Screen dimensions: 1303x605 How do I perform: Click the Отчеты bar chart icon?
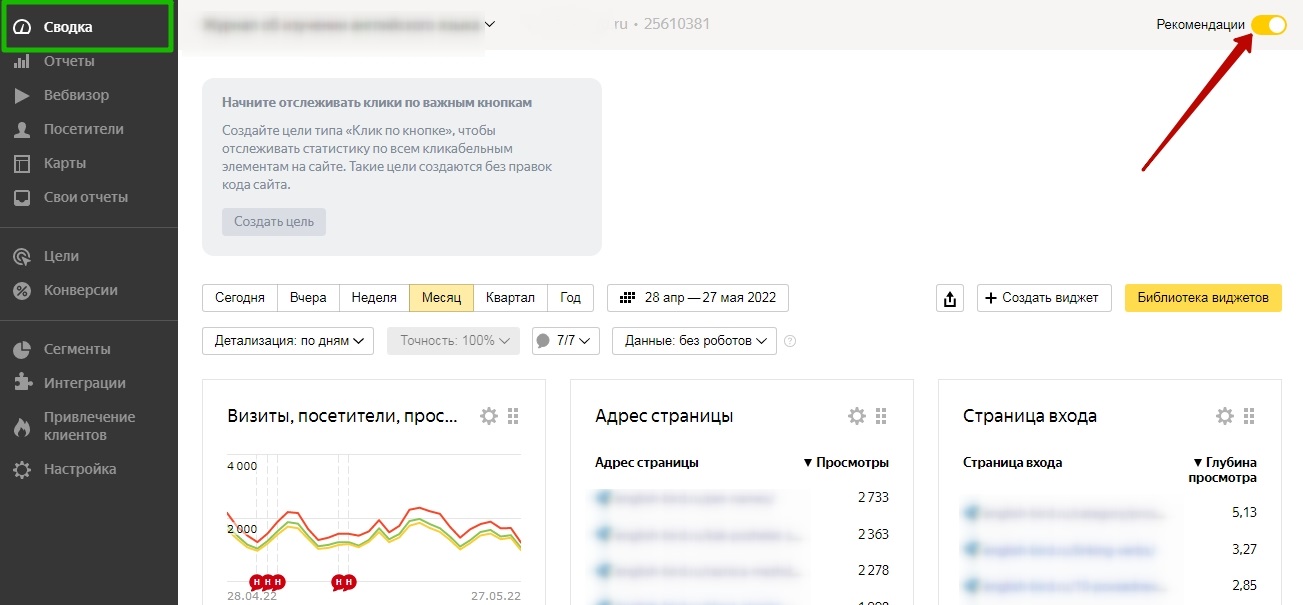pyautogui.click(x=22, y=61)
